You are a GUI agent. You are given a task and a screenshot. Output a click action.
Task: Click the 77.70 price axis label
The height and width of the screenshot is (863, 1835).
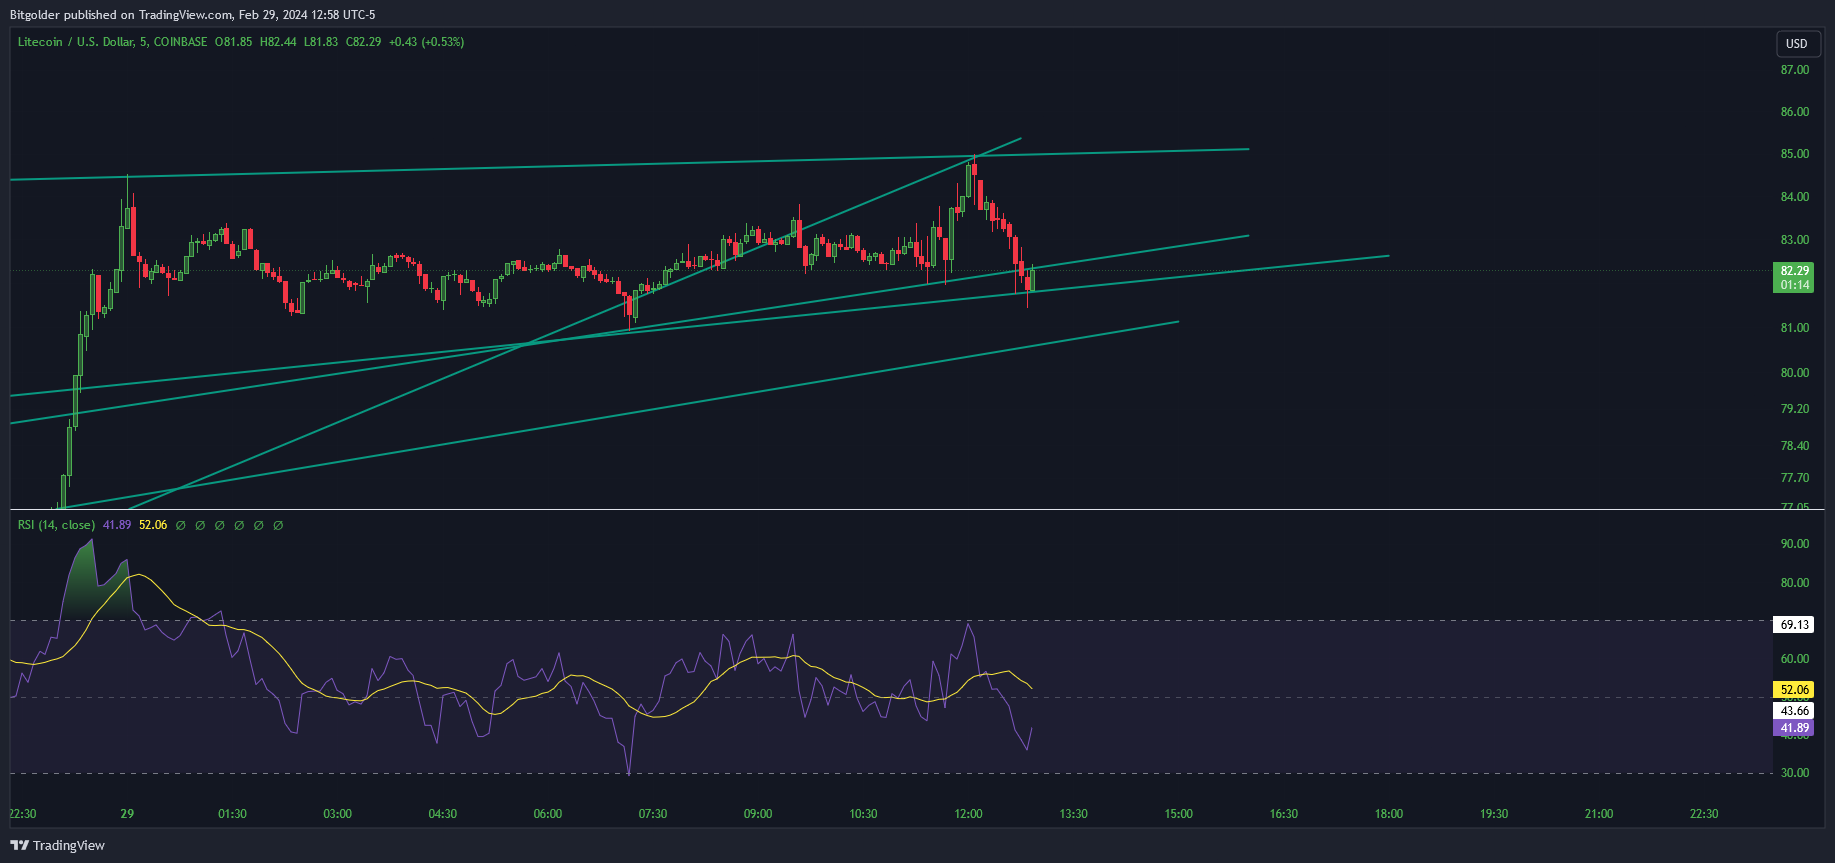click(x=1794, y=478)
